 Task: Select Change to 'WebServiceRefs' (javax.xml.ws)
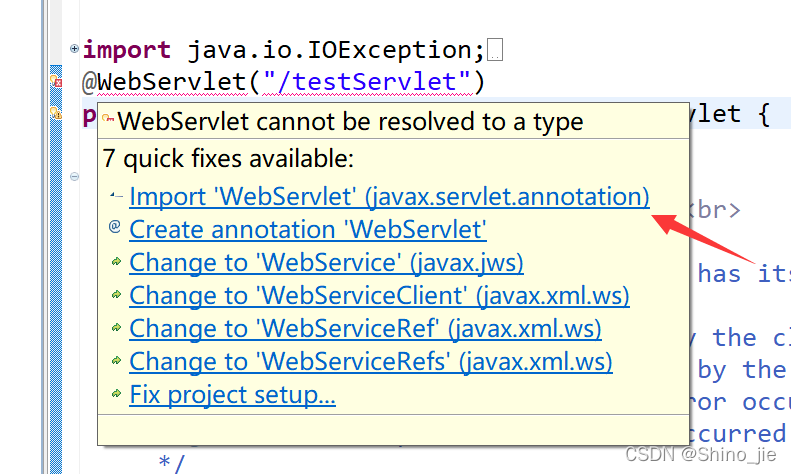coord(371,362)
